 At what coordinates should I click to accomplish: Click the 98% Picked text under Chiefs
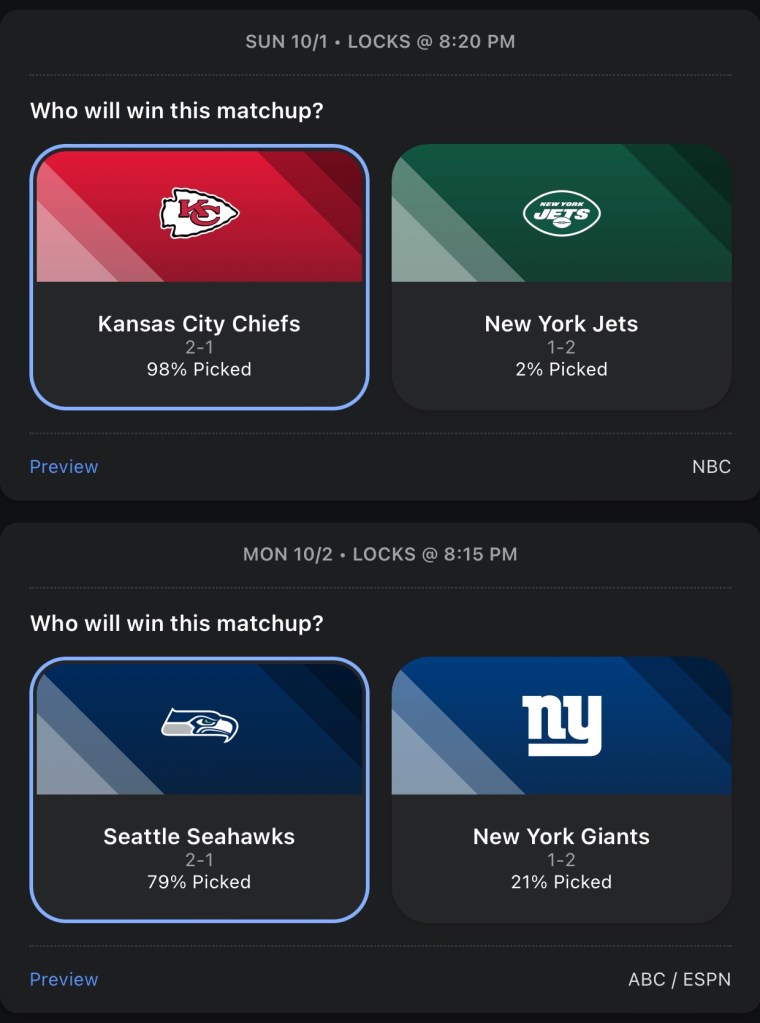coord(199,369)
